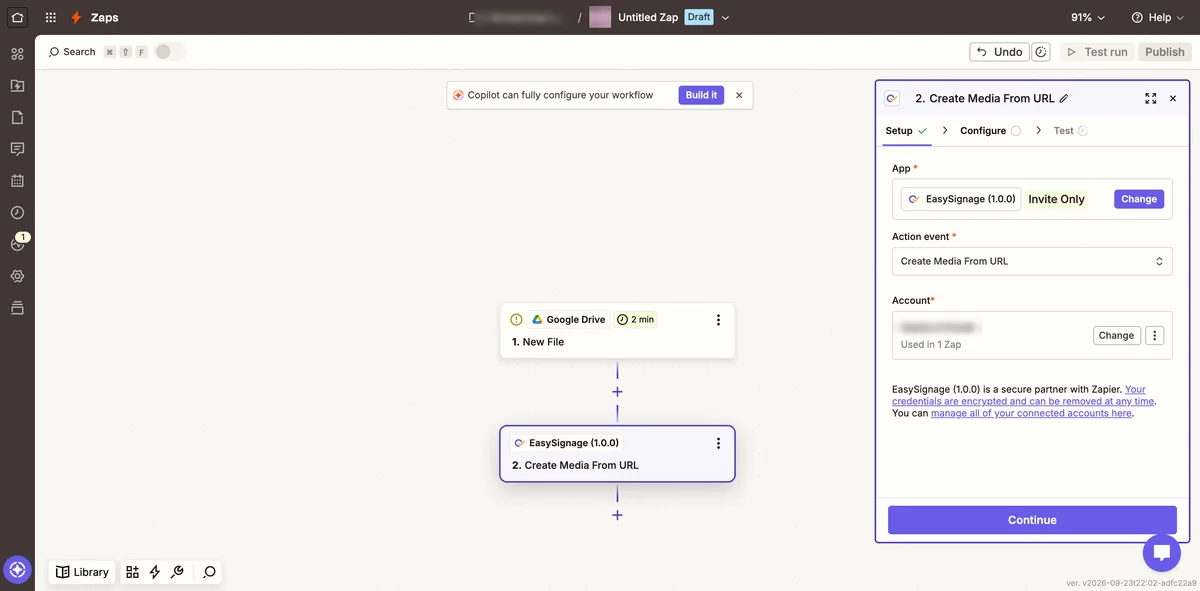Screen dimensions: 1200x591
Task: Click the warning icon on Google Drive step
Action: point(516,320)
